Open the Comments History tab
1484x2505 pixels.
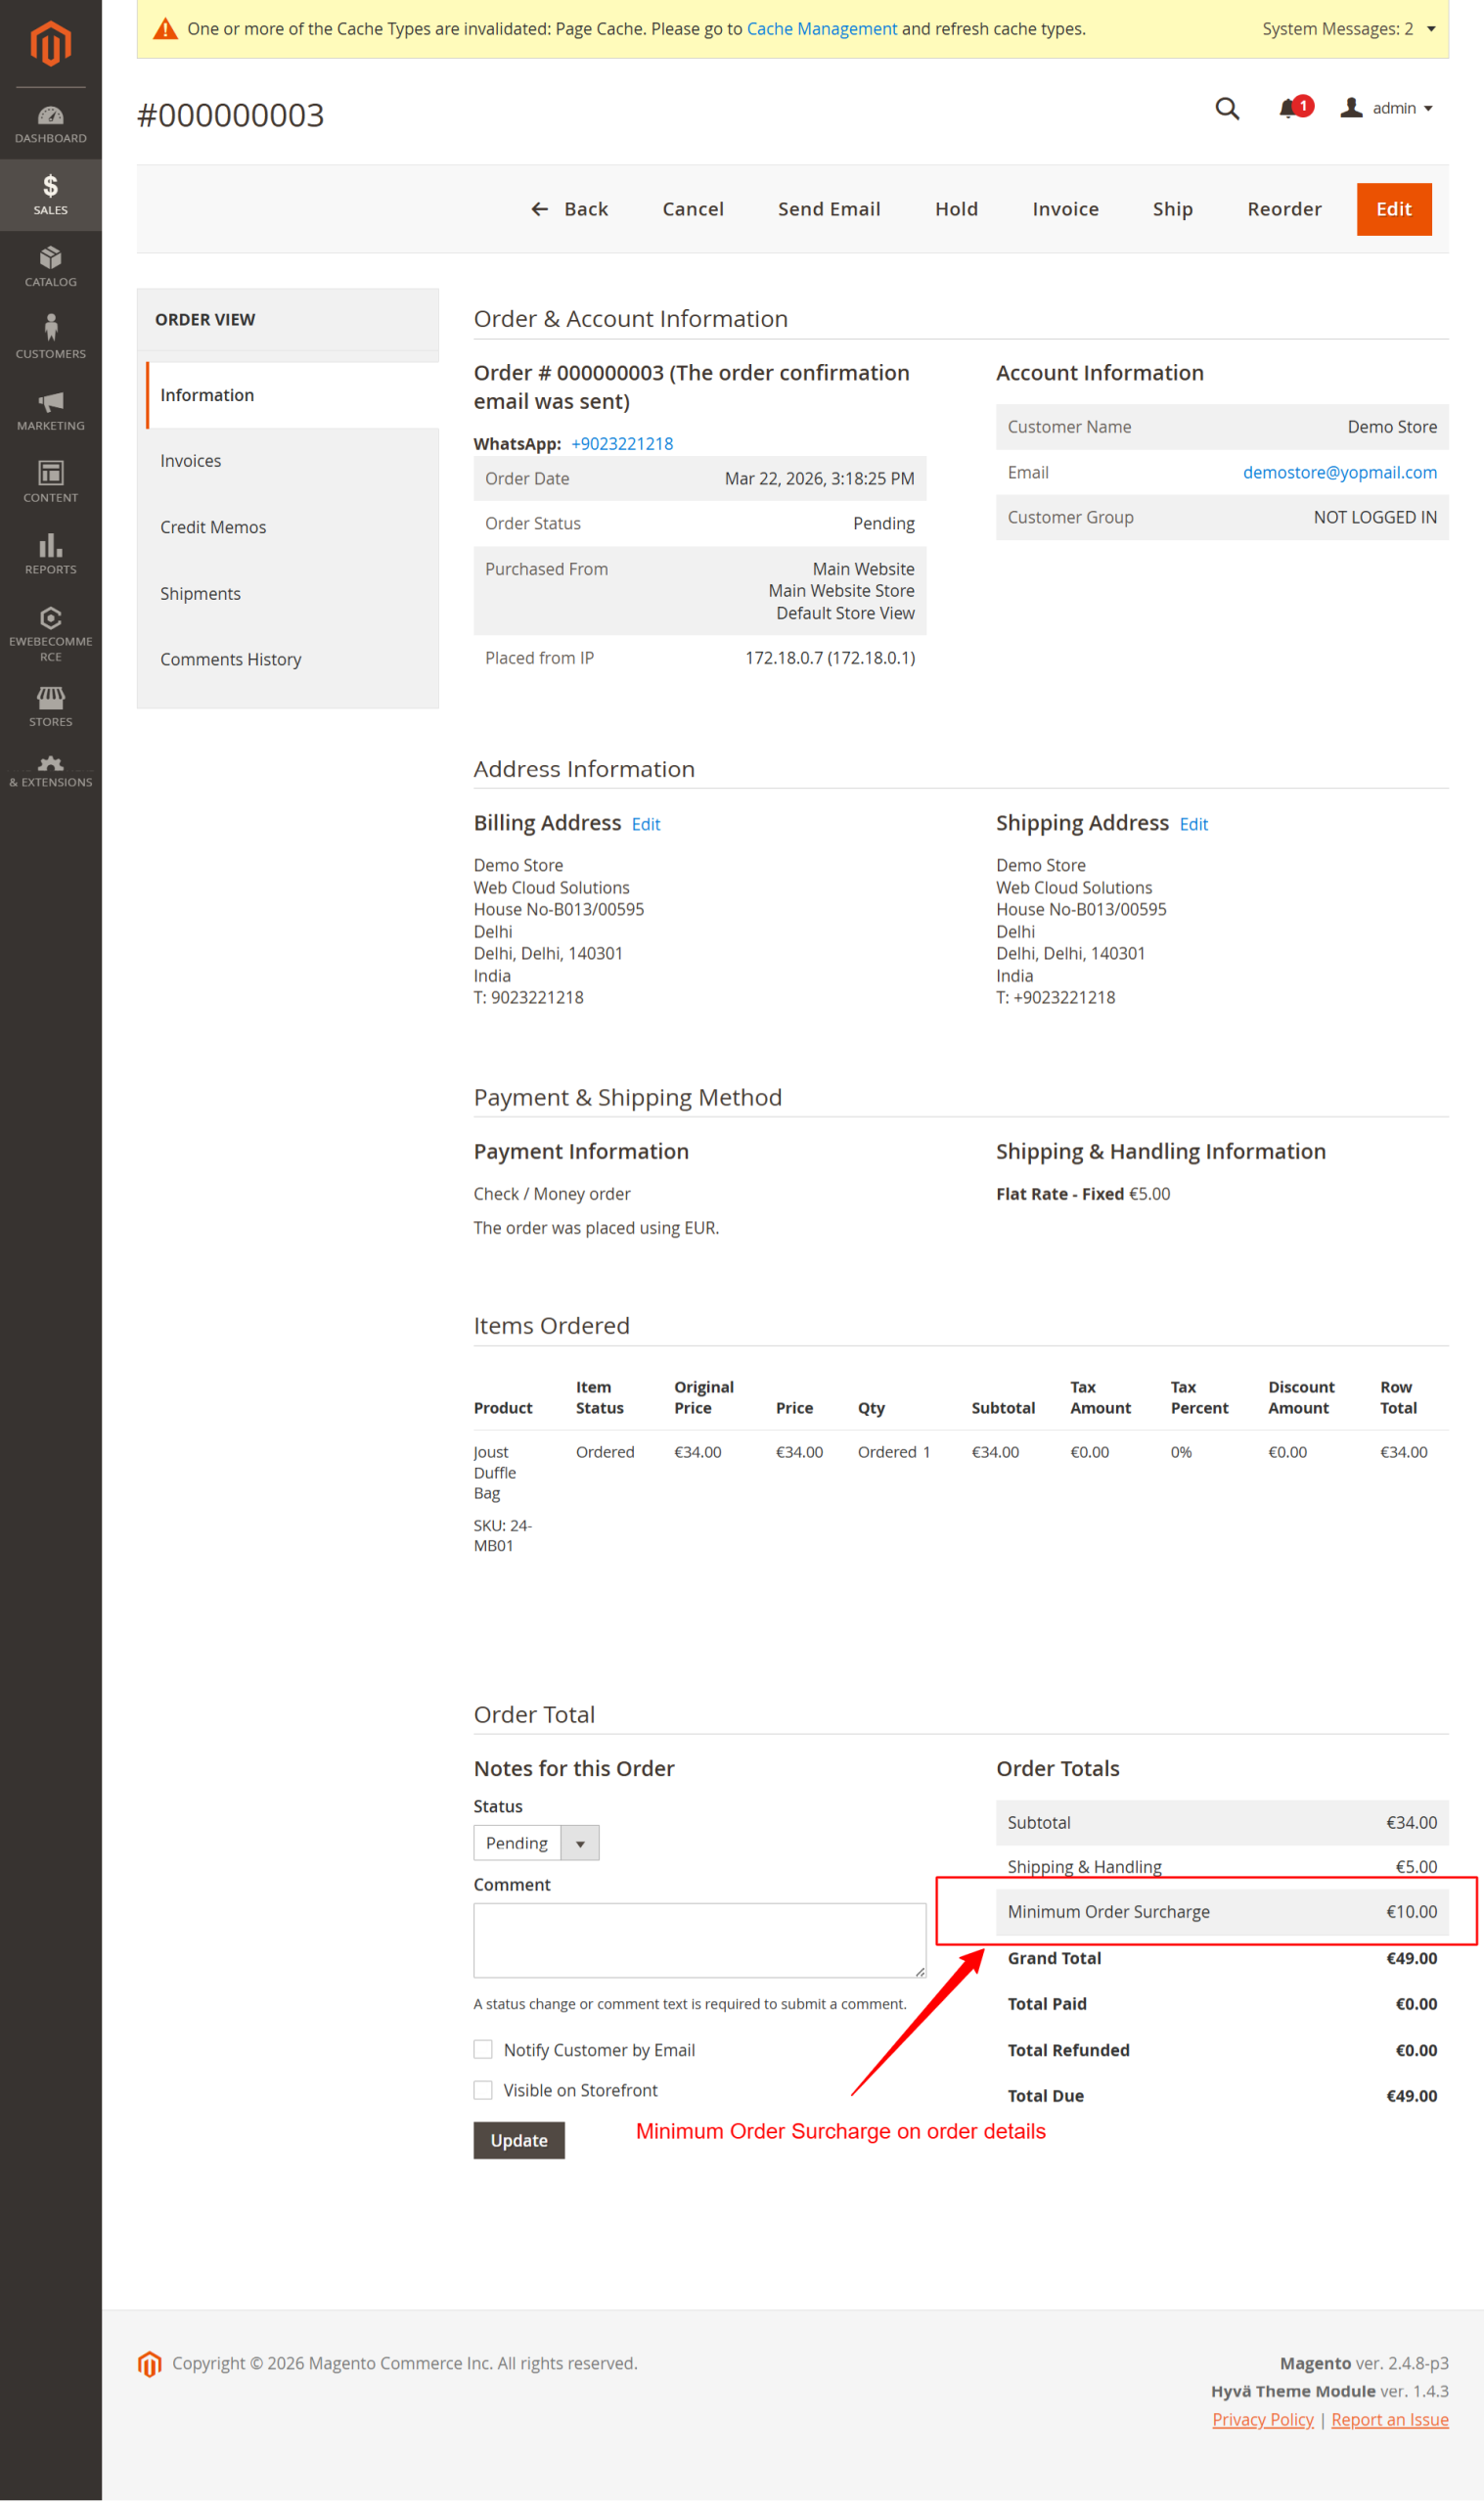pos(230,659)
